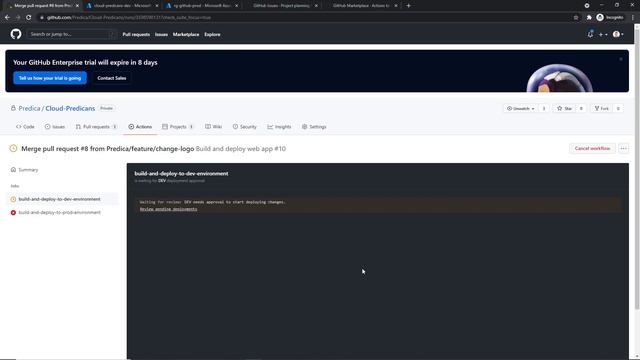Open the notifications bell
This screenshot has width=640, height=360.
(x=590, y=34)
